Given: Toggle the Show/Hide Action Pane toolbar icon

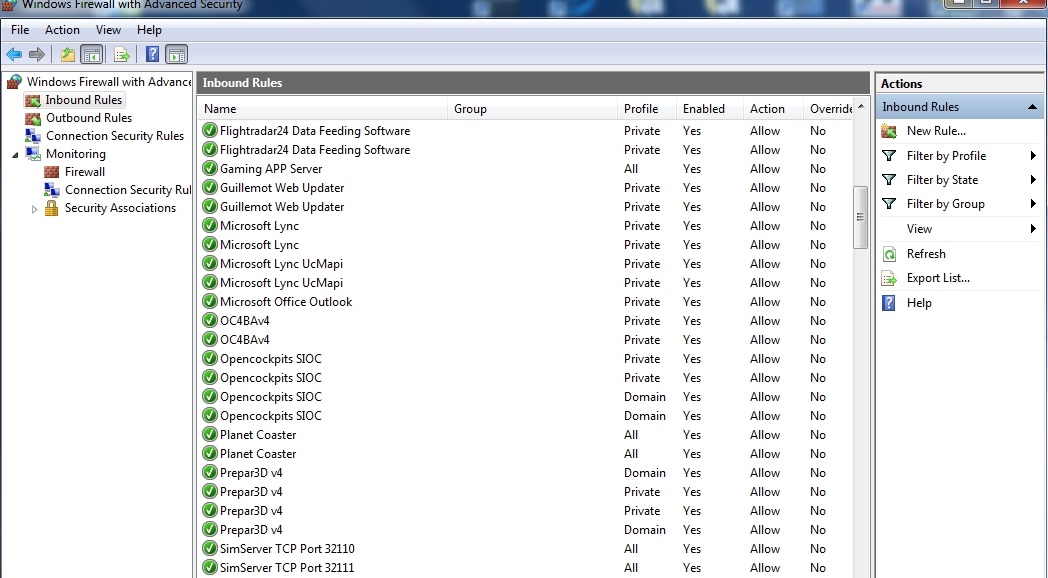Looking at the screenshot, I should pyautogui.click(x=176, y=54).
